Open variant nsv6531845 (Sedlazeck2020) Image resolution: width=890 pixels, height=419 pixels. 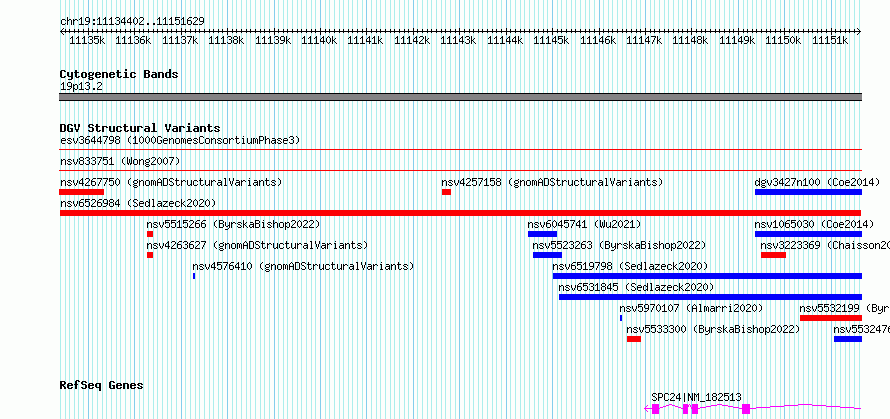point(636,287)
